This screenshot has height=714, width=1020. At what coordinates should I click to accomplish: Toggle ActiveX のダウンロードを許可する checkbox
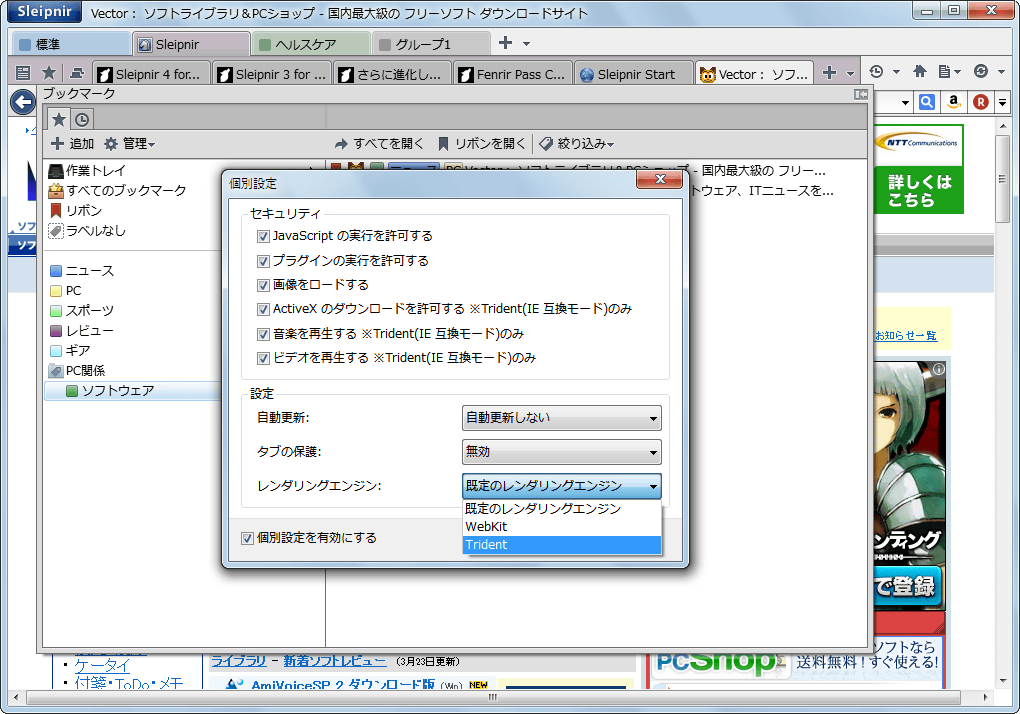click(x=263, y=310)
